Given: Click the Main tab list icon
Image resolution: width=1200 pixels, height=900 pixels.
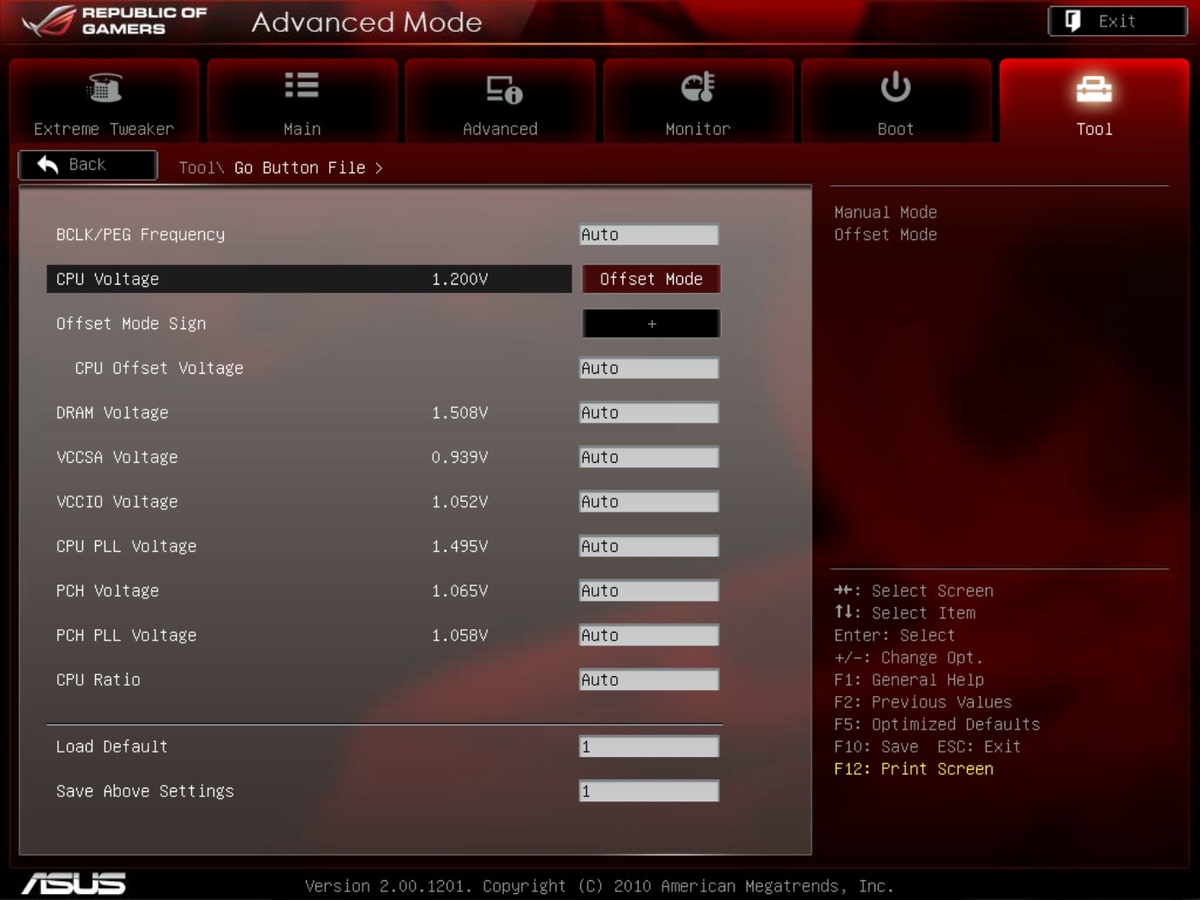Looking at the screenshot, I should tap(301, 86).
